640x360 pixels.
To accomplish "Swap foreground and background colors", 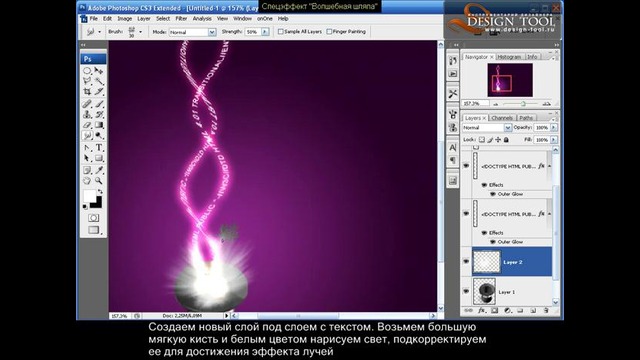I will pos(100,191).
